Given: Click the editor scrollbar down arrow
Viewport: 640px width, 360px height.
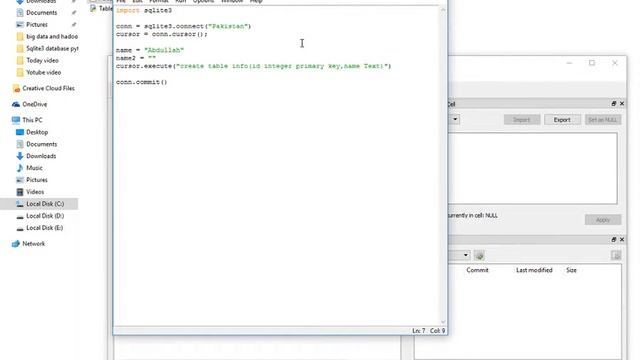Looking at the screenshot, I should coord(443,322).
